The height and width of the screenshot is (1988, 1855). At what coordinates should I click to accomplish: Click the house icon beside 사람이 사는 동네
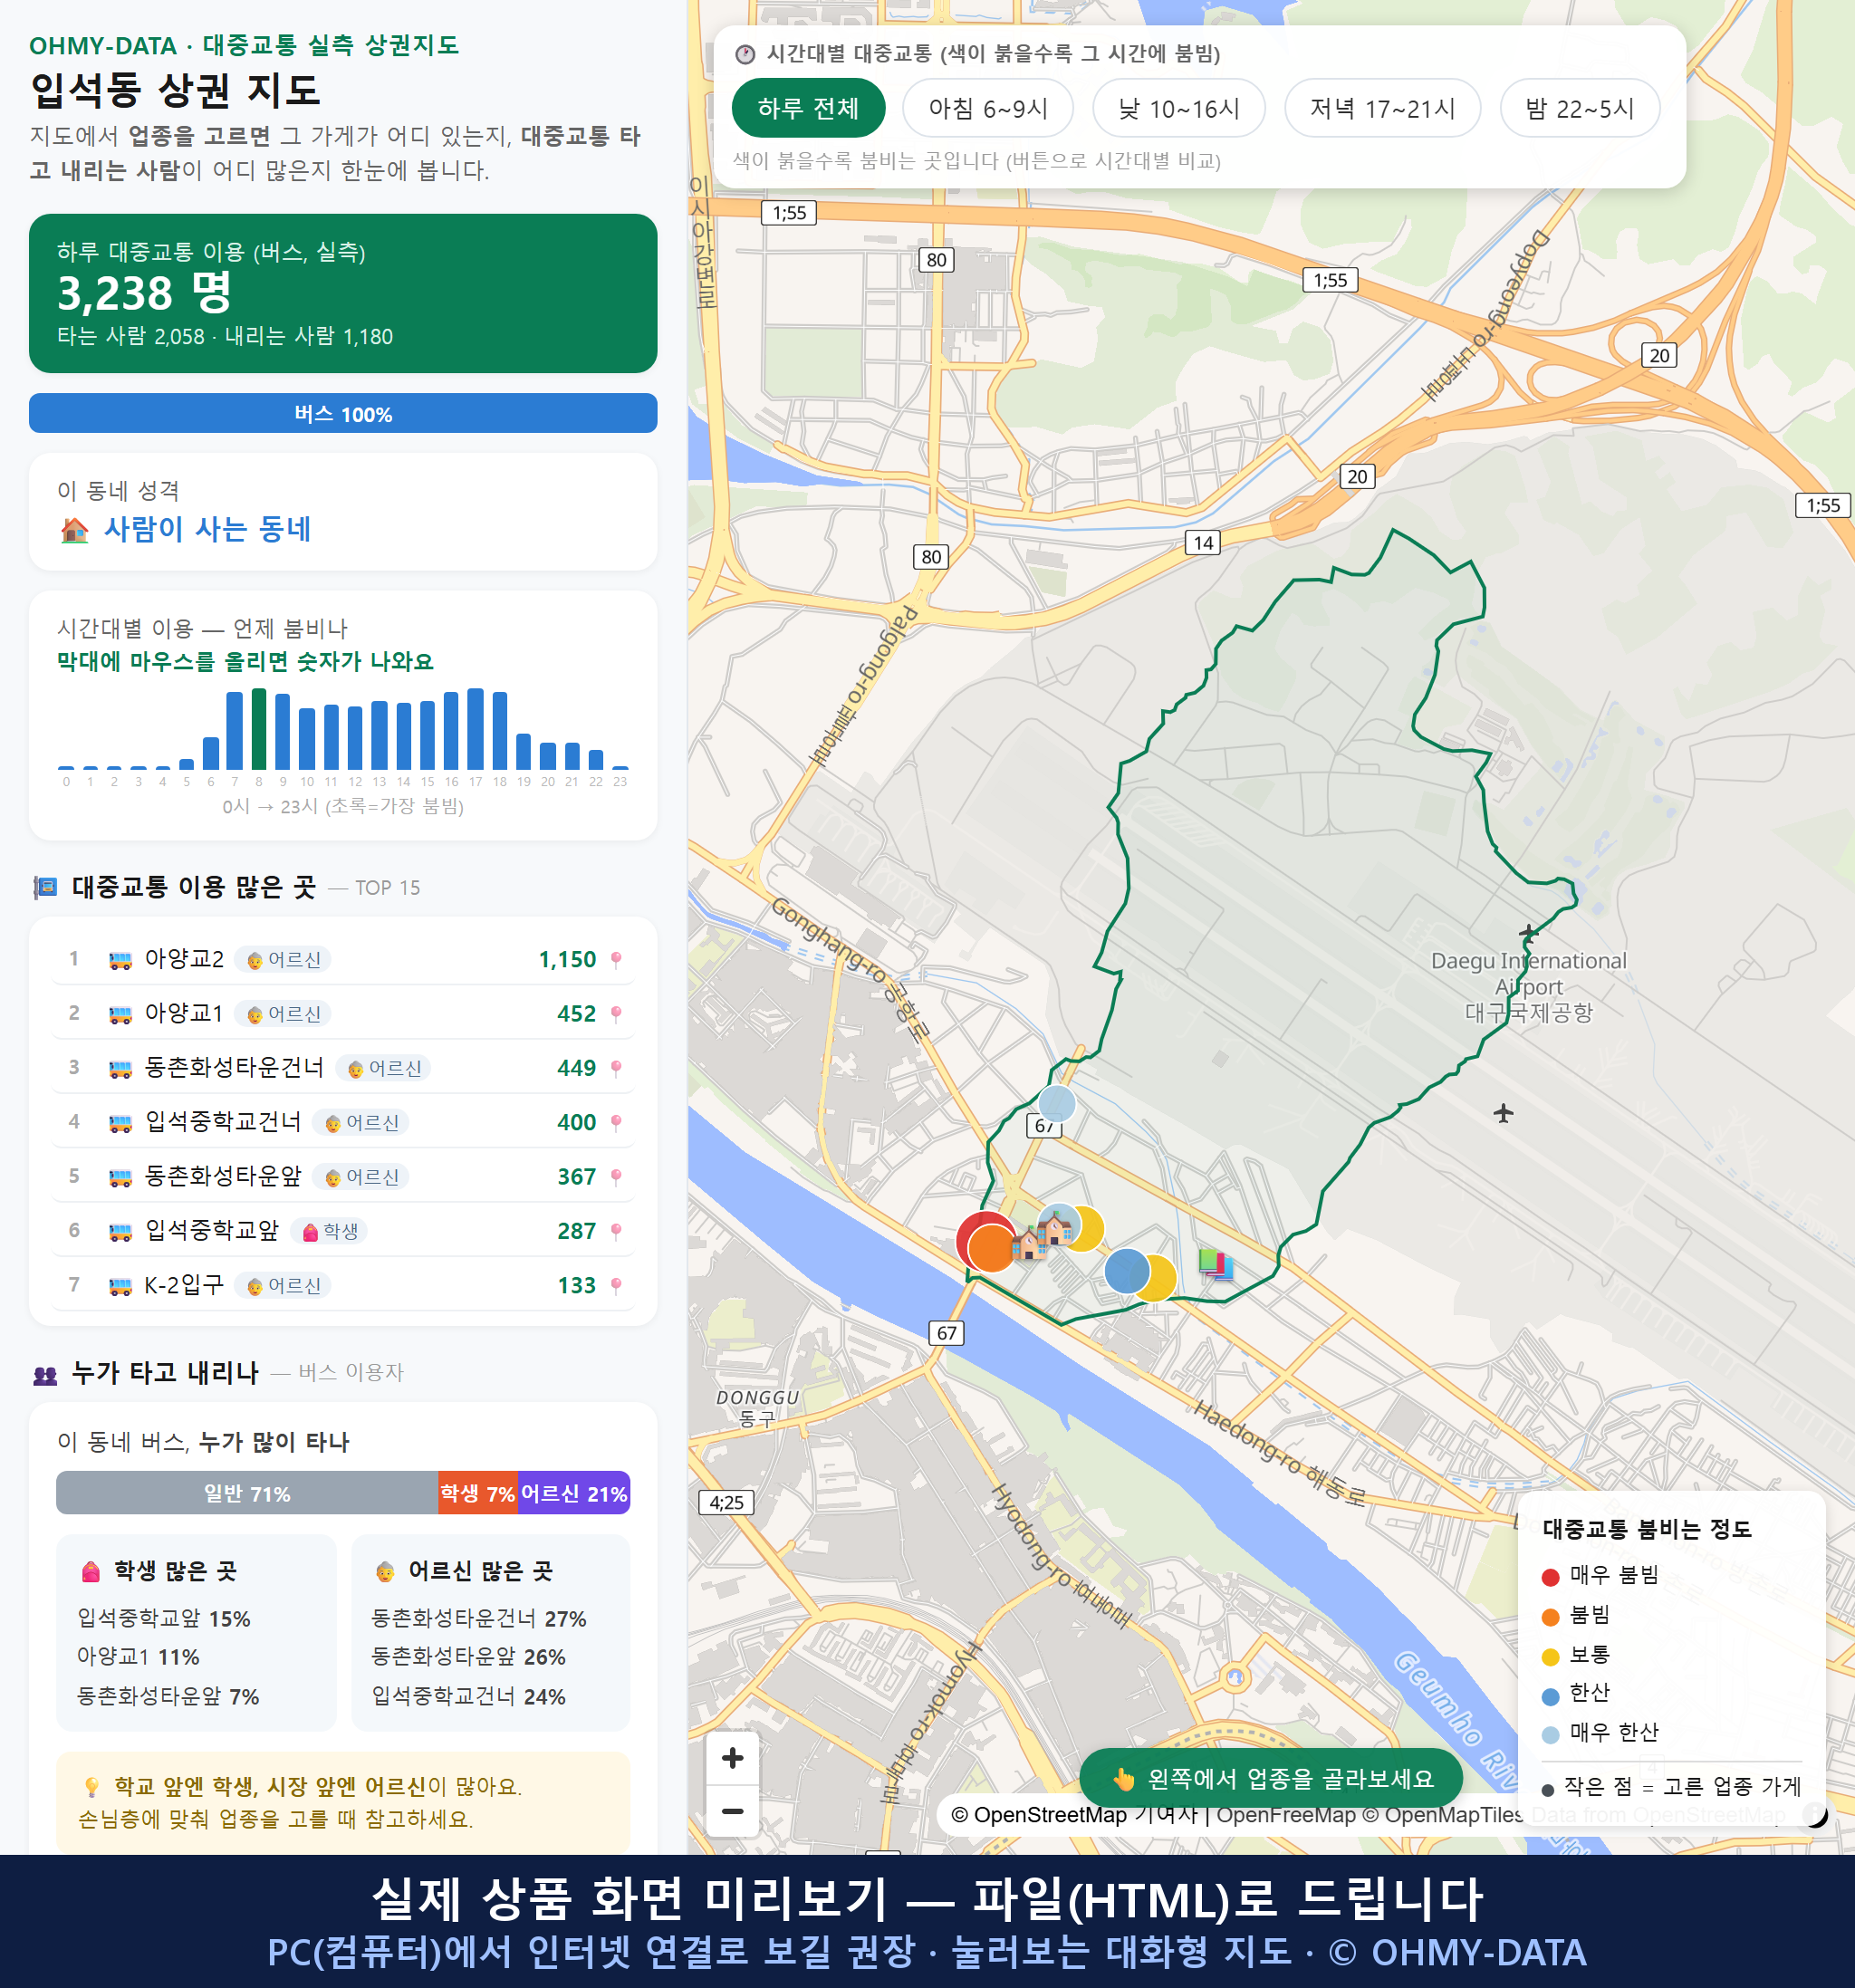pyautogui.click(x=74, y=530)
